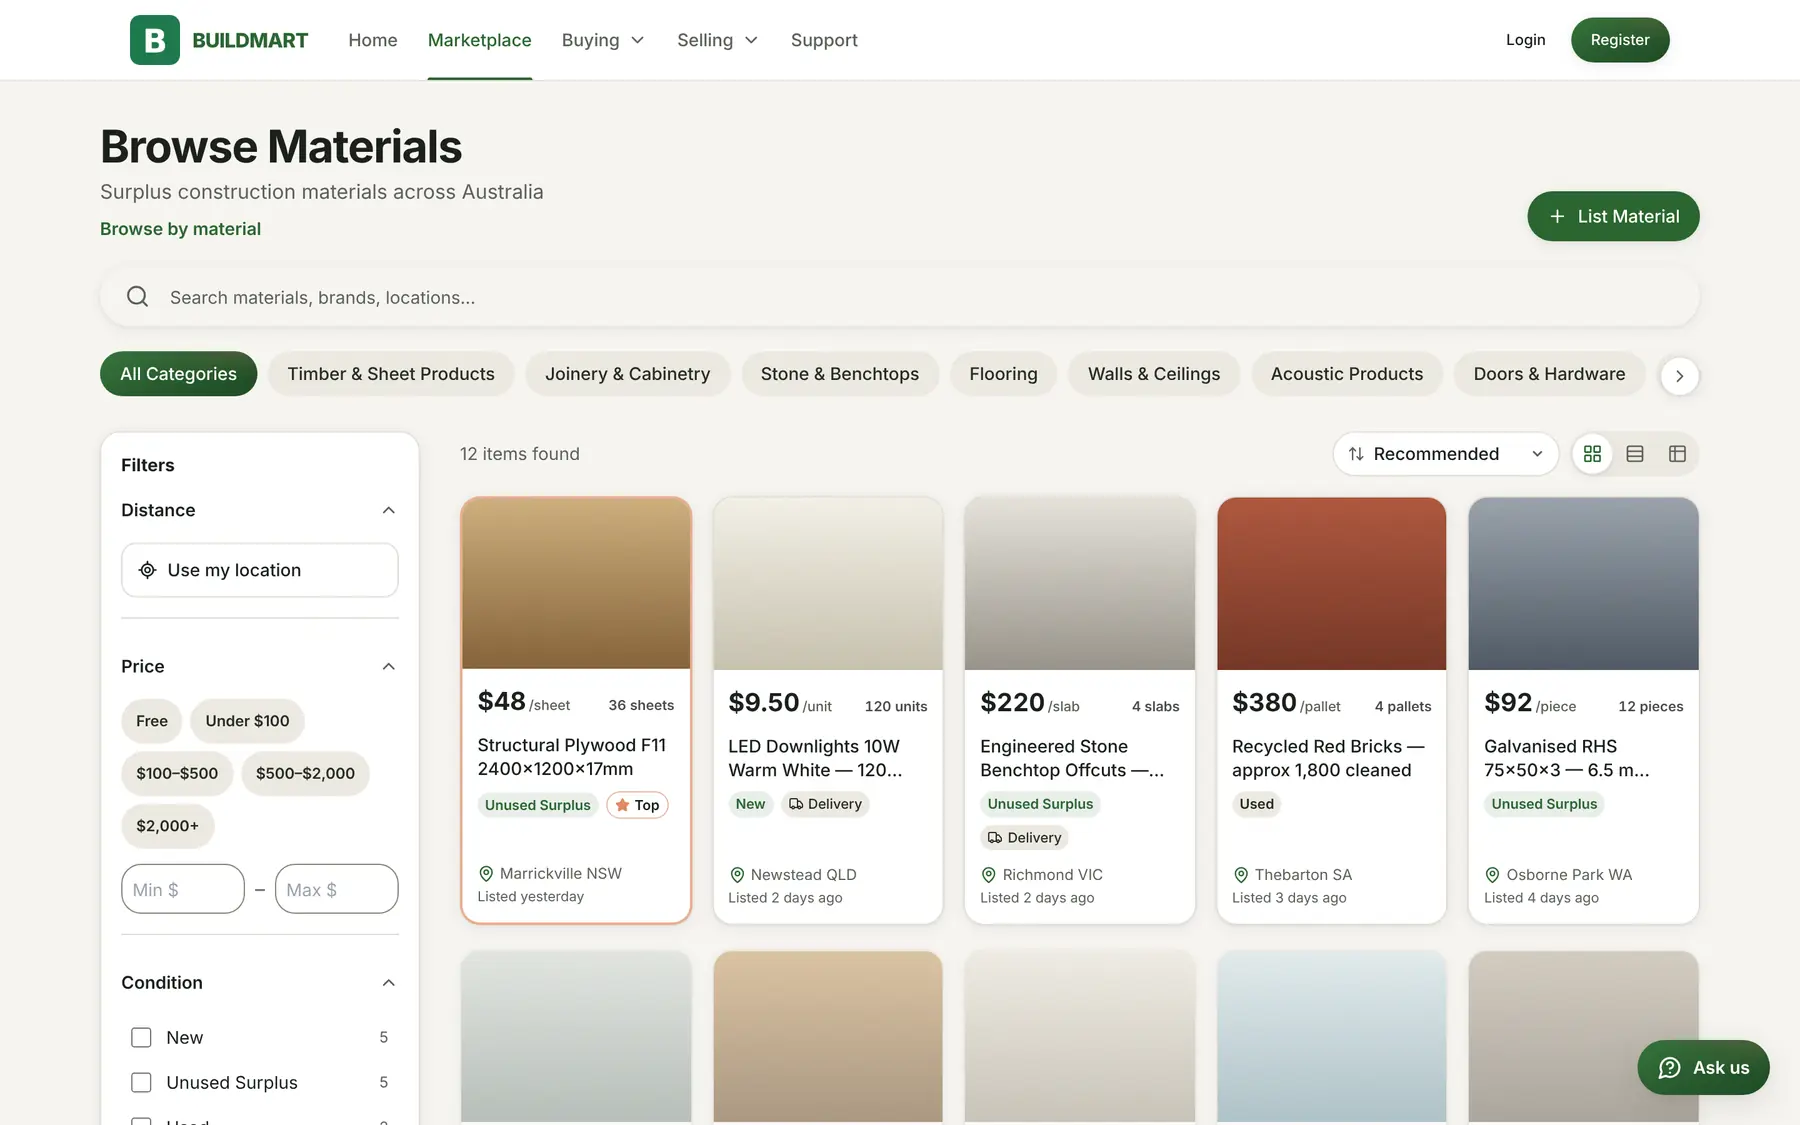Click the Ask us chat icon

(1669, 1068)
